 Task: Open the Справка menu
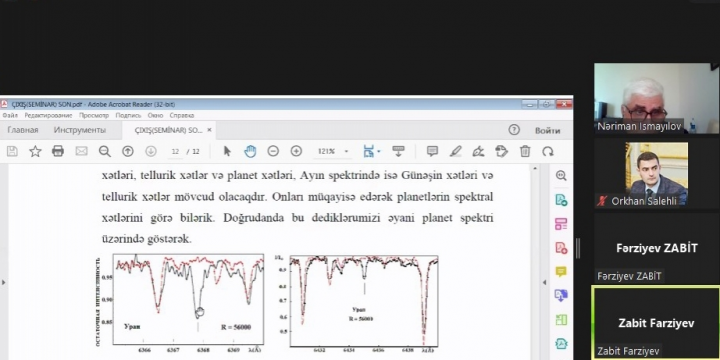pos(182,115)
